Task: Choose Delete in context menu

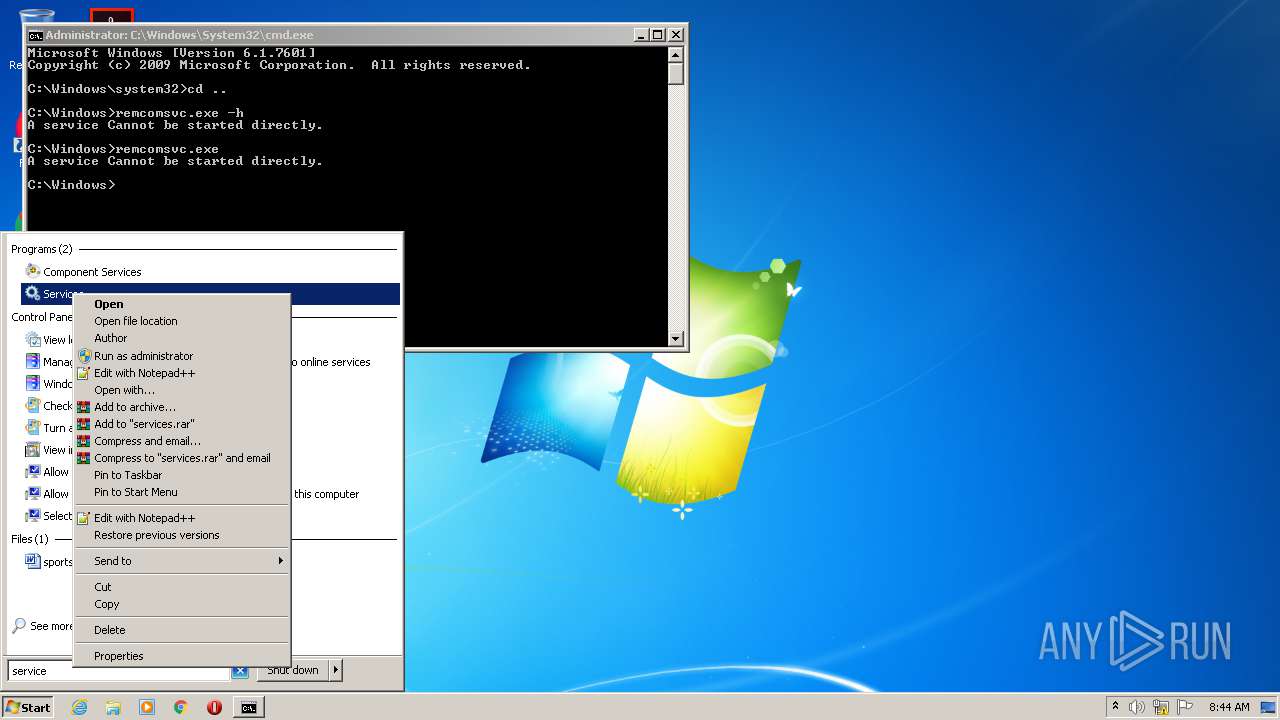Action: point(182,630)
